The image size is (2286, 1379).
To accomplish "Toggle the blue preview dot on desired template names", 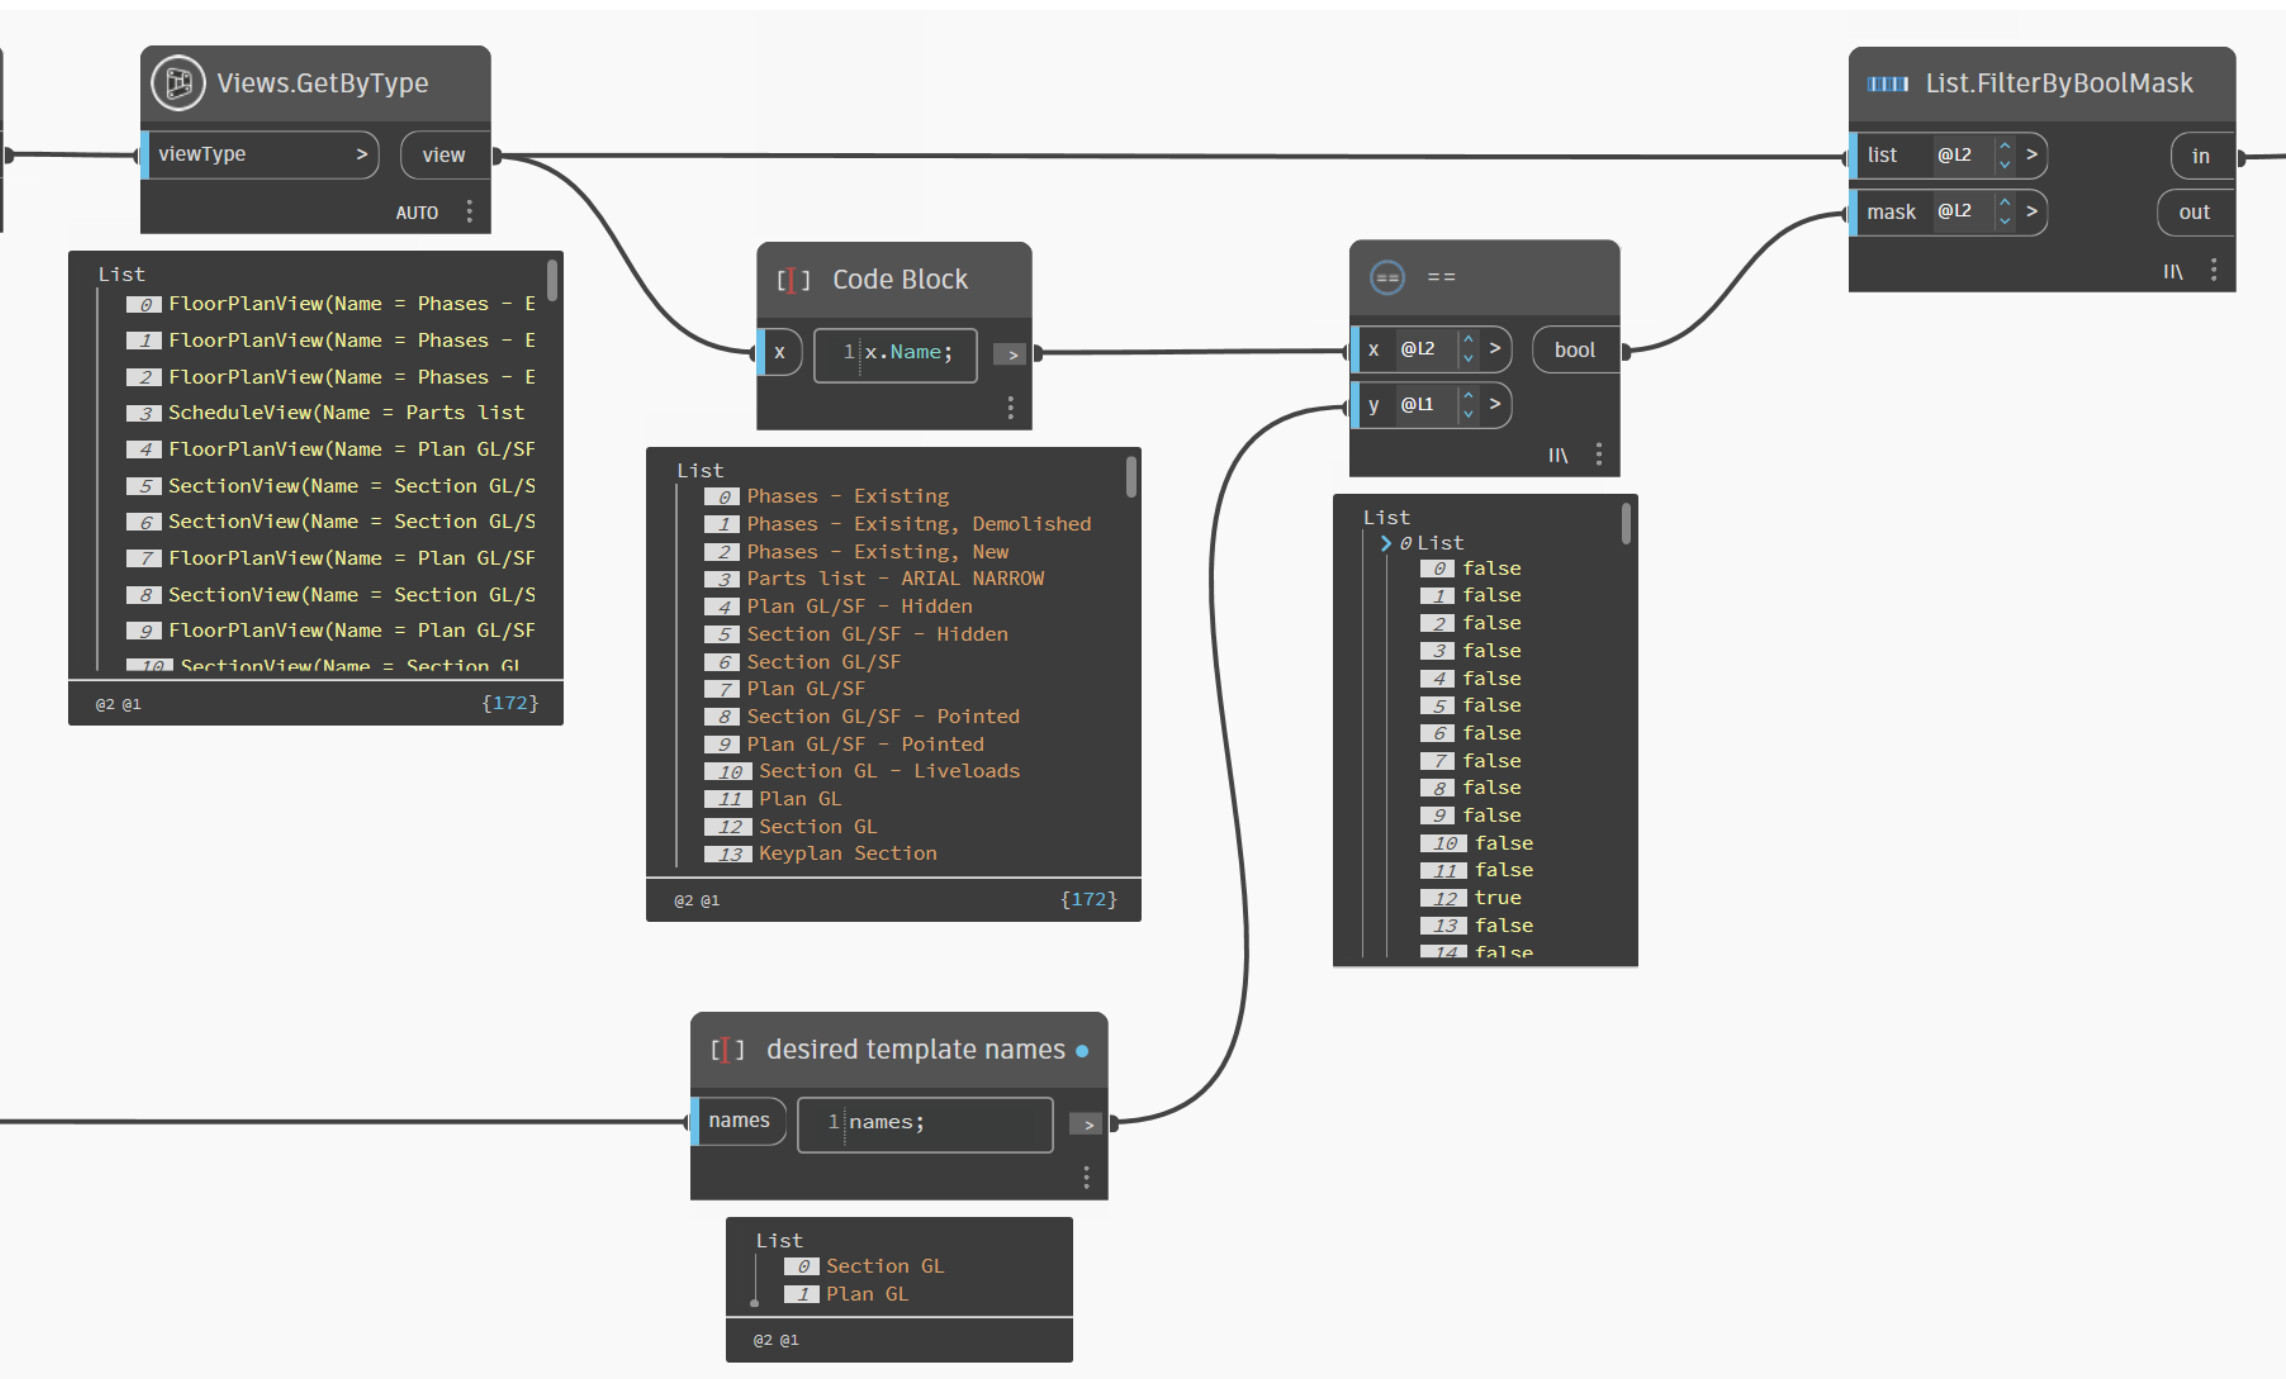I will [x=1082, y=1051].
